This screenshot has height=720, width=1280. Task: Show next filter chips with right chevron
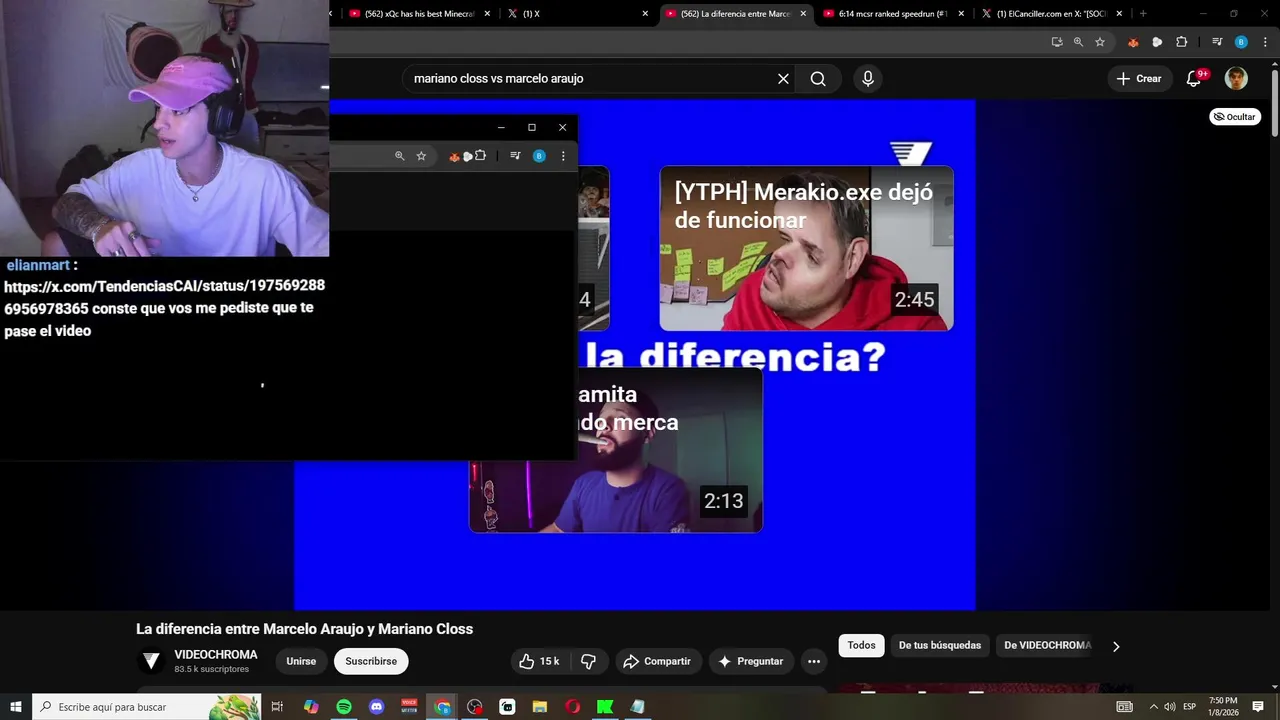point(1116,646)
